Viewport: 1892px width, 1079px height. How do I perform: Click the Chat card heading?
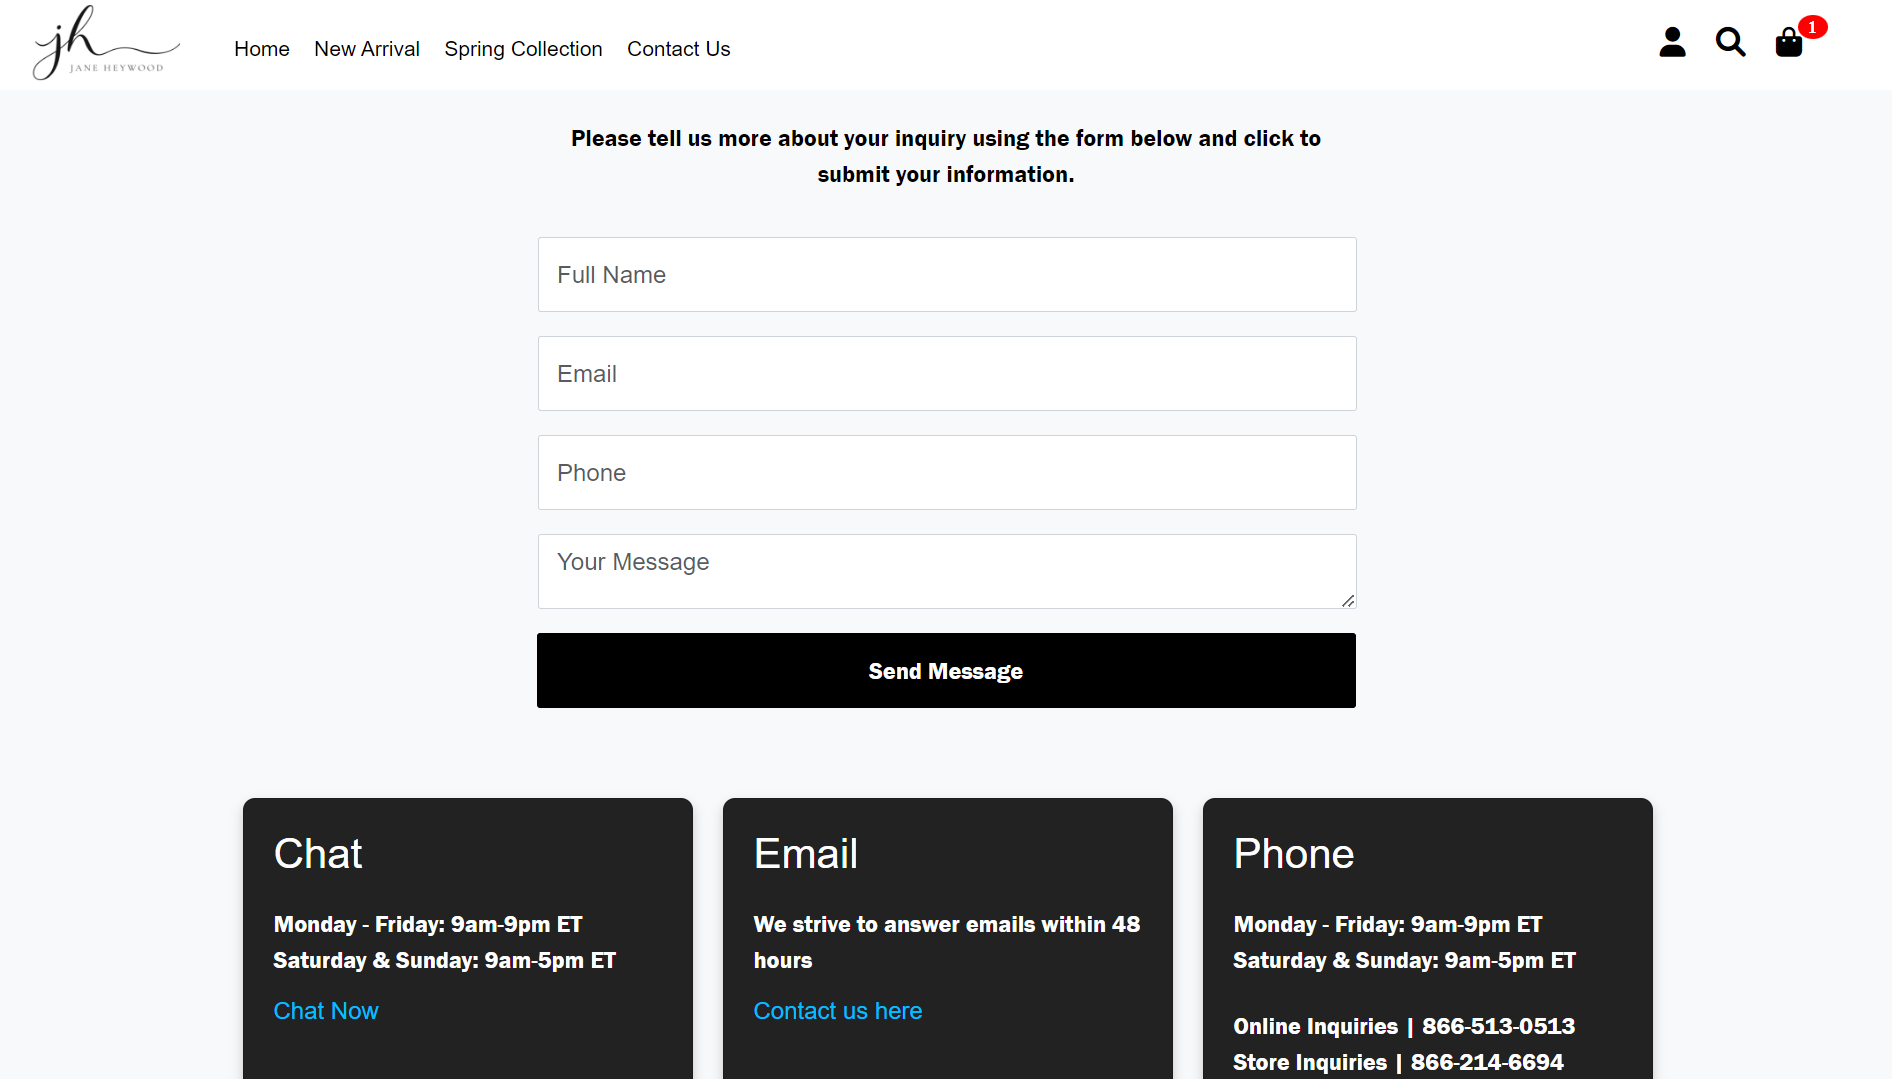(318, 854)
